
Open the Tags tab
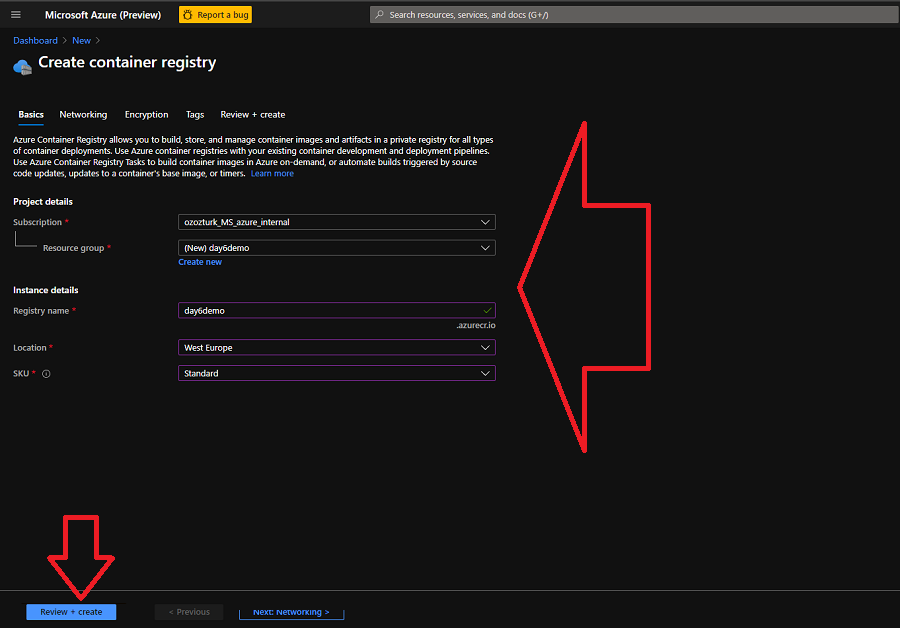coord(195,115)
